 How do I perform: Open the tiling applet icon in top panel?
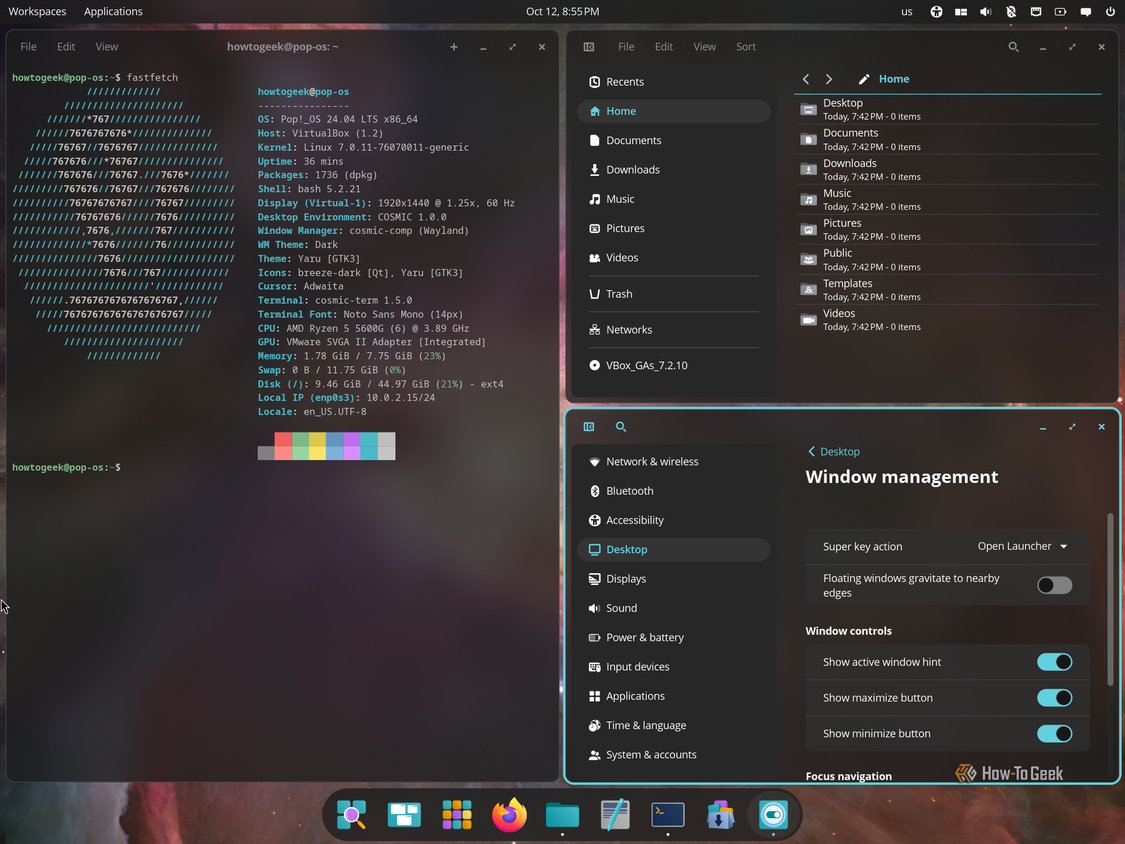coord(961,11)
